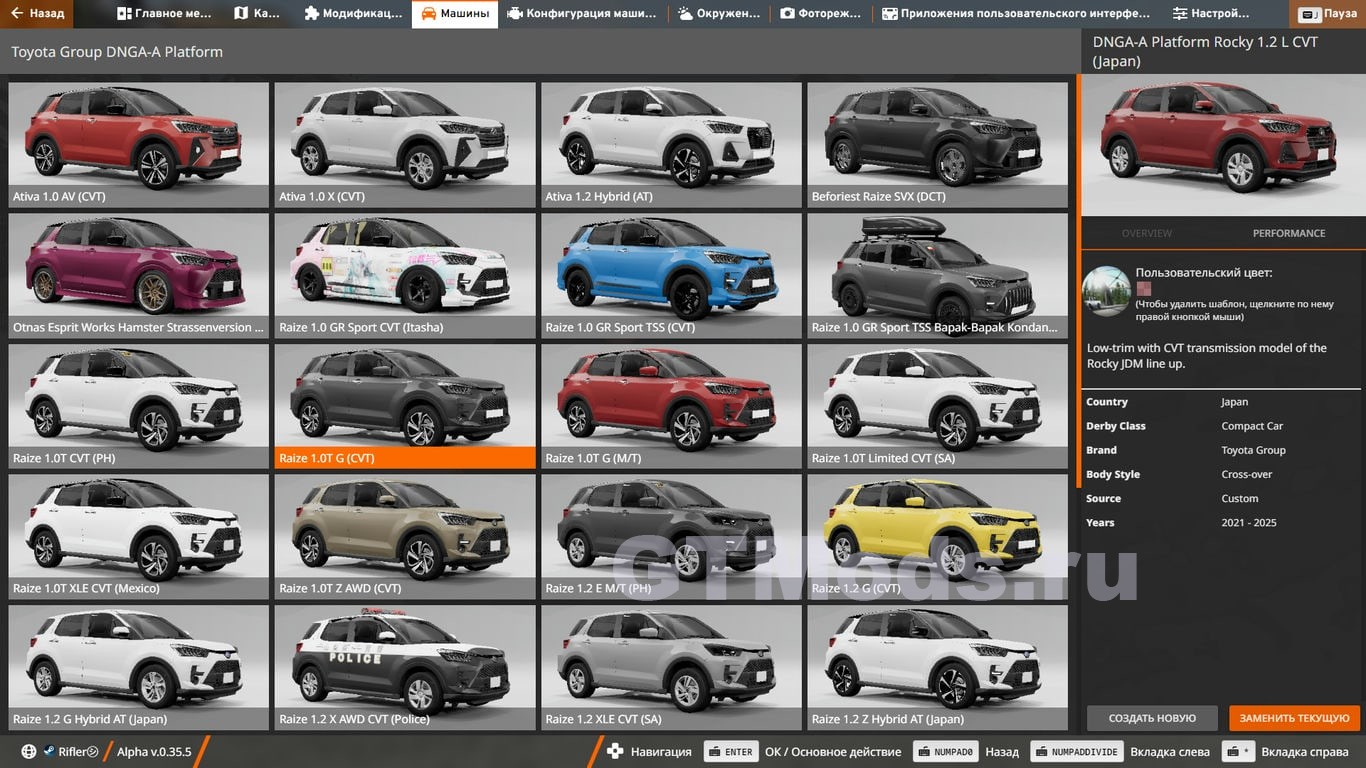Click the ЗАМЕНИТЬ ТЕКУЩУЮ button
Screen dimensions: 1366x768
point(1295,718)
